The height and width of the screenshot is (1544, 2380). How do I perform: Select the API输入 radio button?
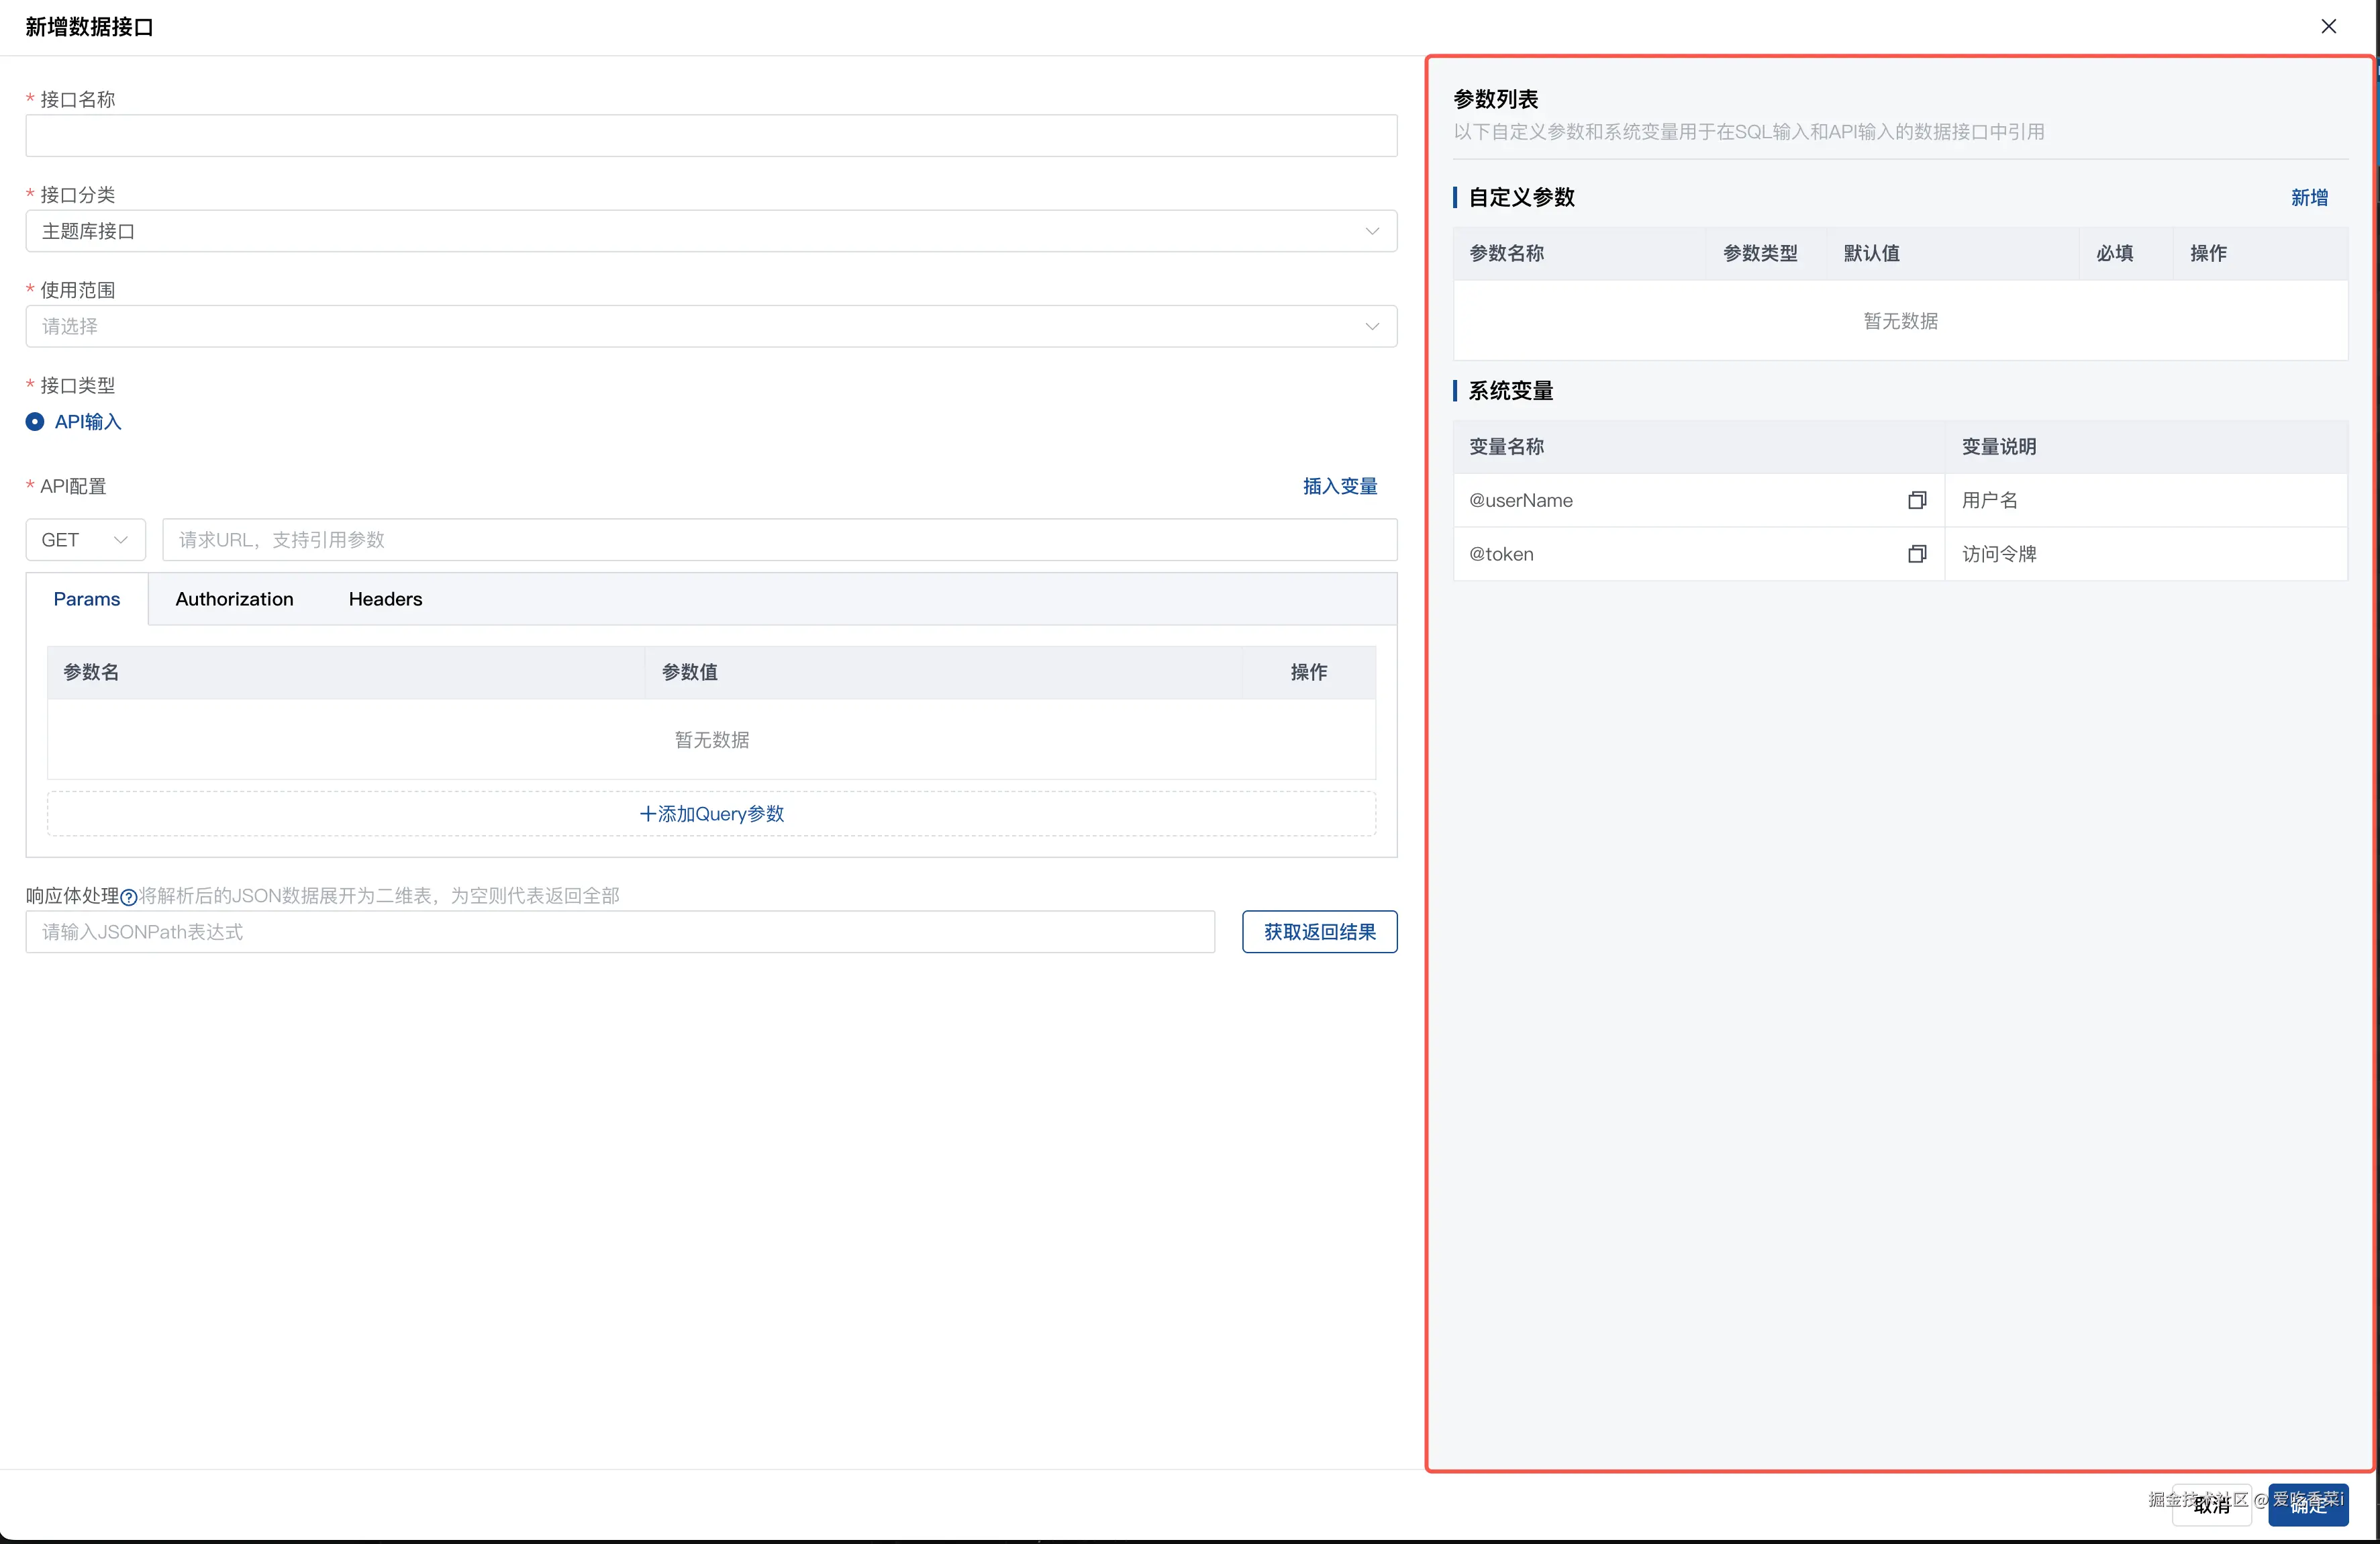pyautogui.click(x=35, y=422)
